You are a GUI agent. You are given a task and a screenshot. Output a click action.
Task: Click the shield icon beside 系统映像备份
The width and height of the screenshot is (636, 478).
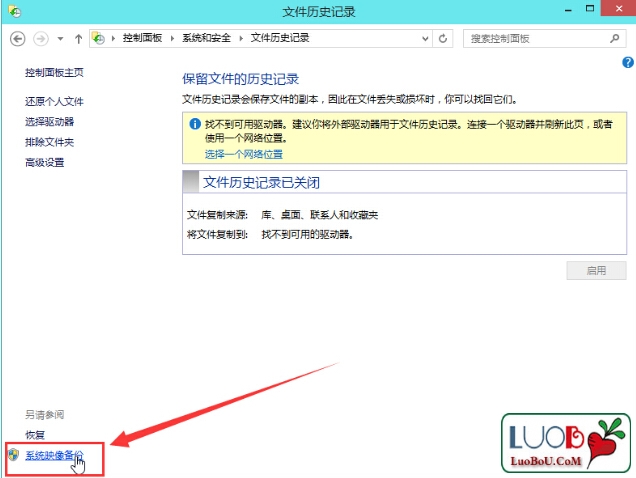13,455
